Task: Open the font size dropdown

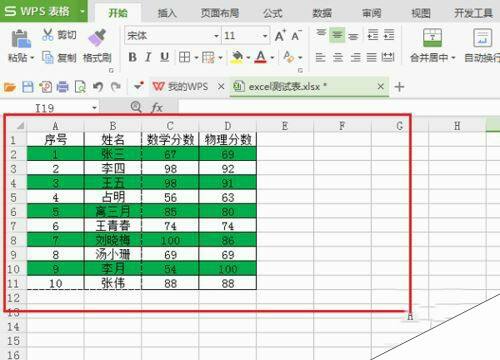Action: click(265, 36)
